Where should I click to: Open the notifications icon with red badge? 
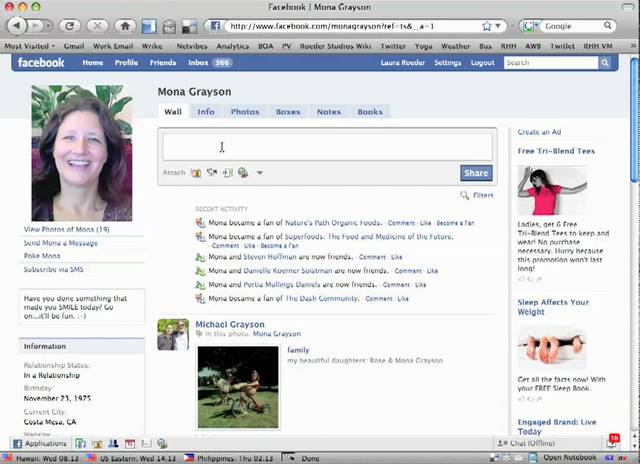tap(612, 442)
